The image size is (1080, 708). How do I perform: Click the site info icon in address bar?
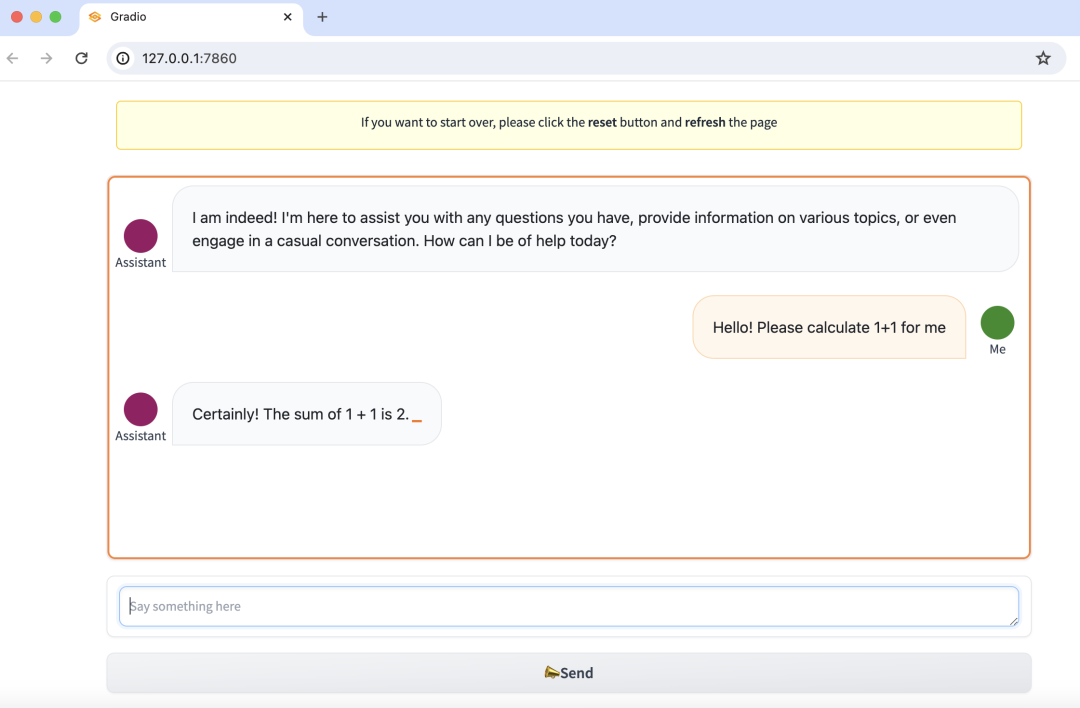click(123, 58)
